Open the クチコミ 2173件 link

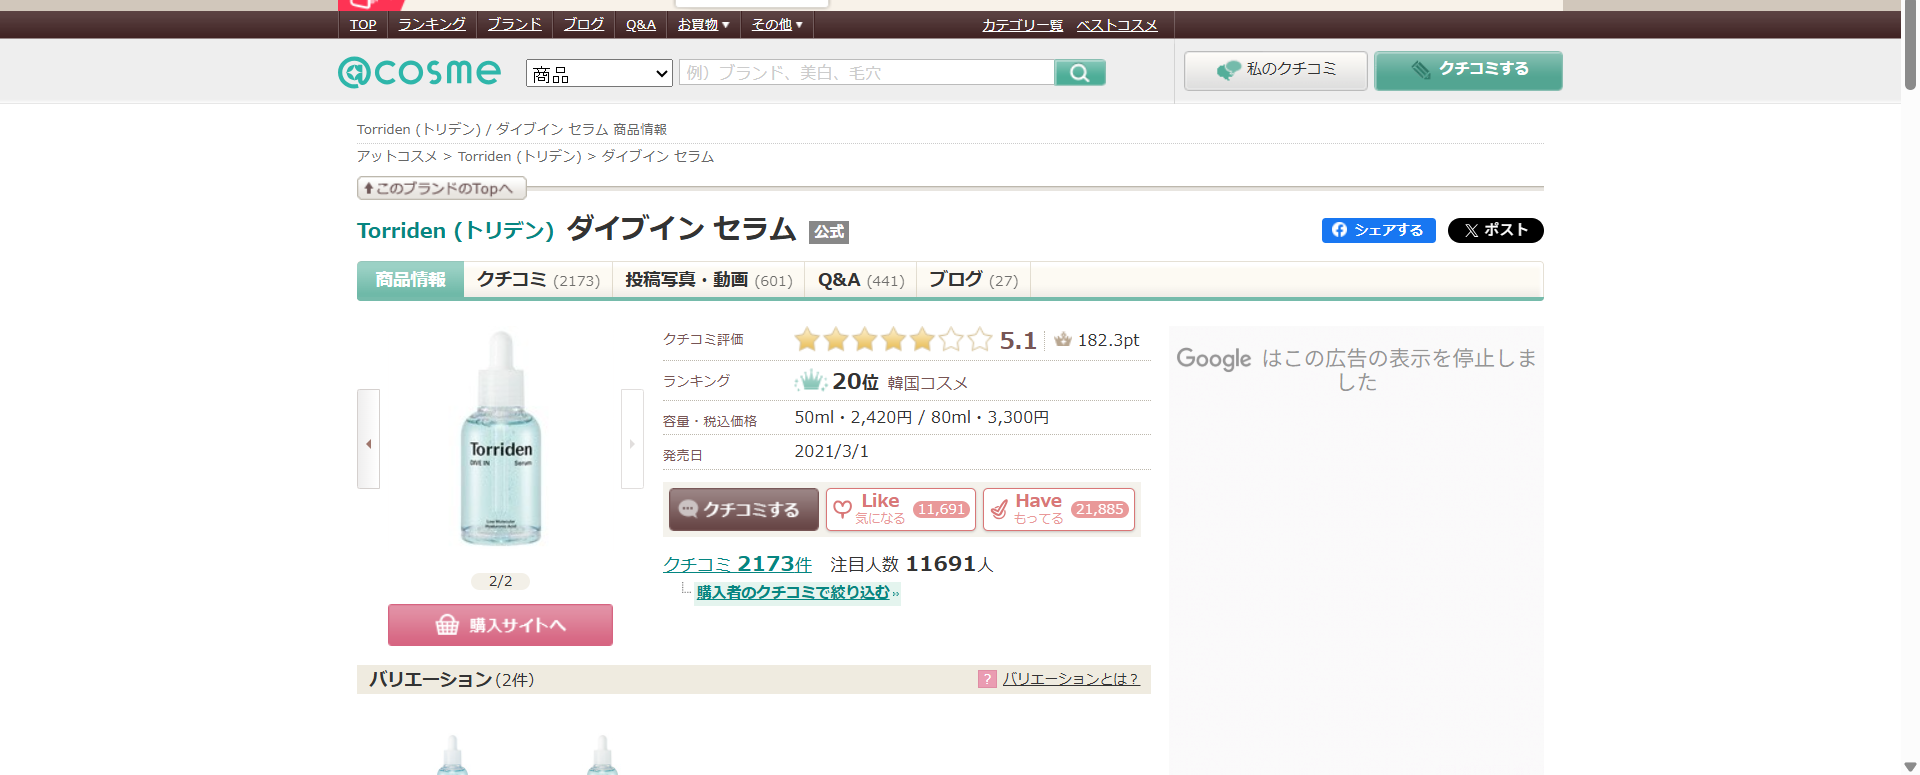(x=737, y=564)
